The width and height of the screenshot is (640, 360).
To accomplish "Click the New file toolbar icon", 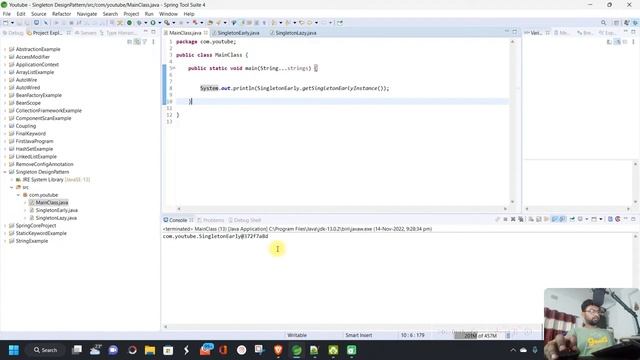I will point(6,23).
